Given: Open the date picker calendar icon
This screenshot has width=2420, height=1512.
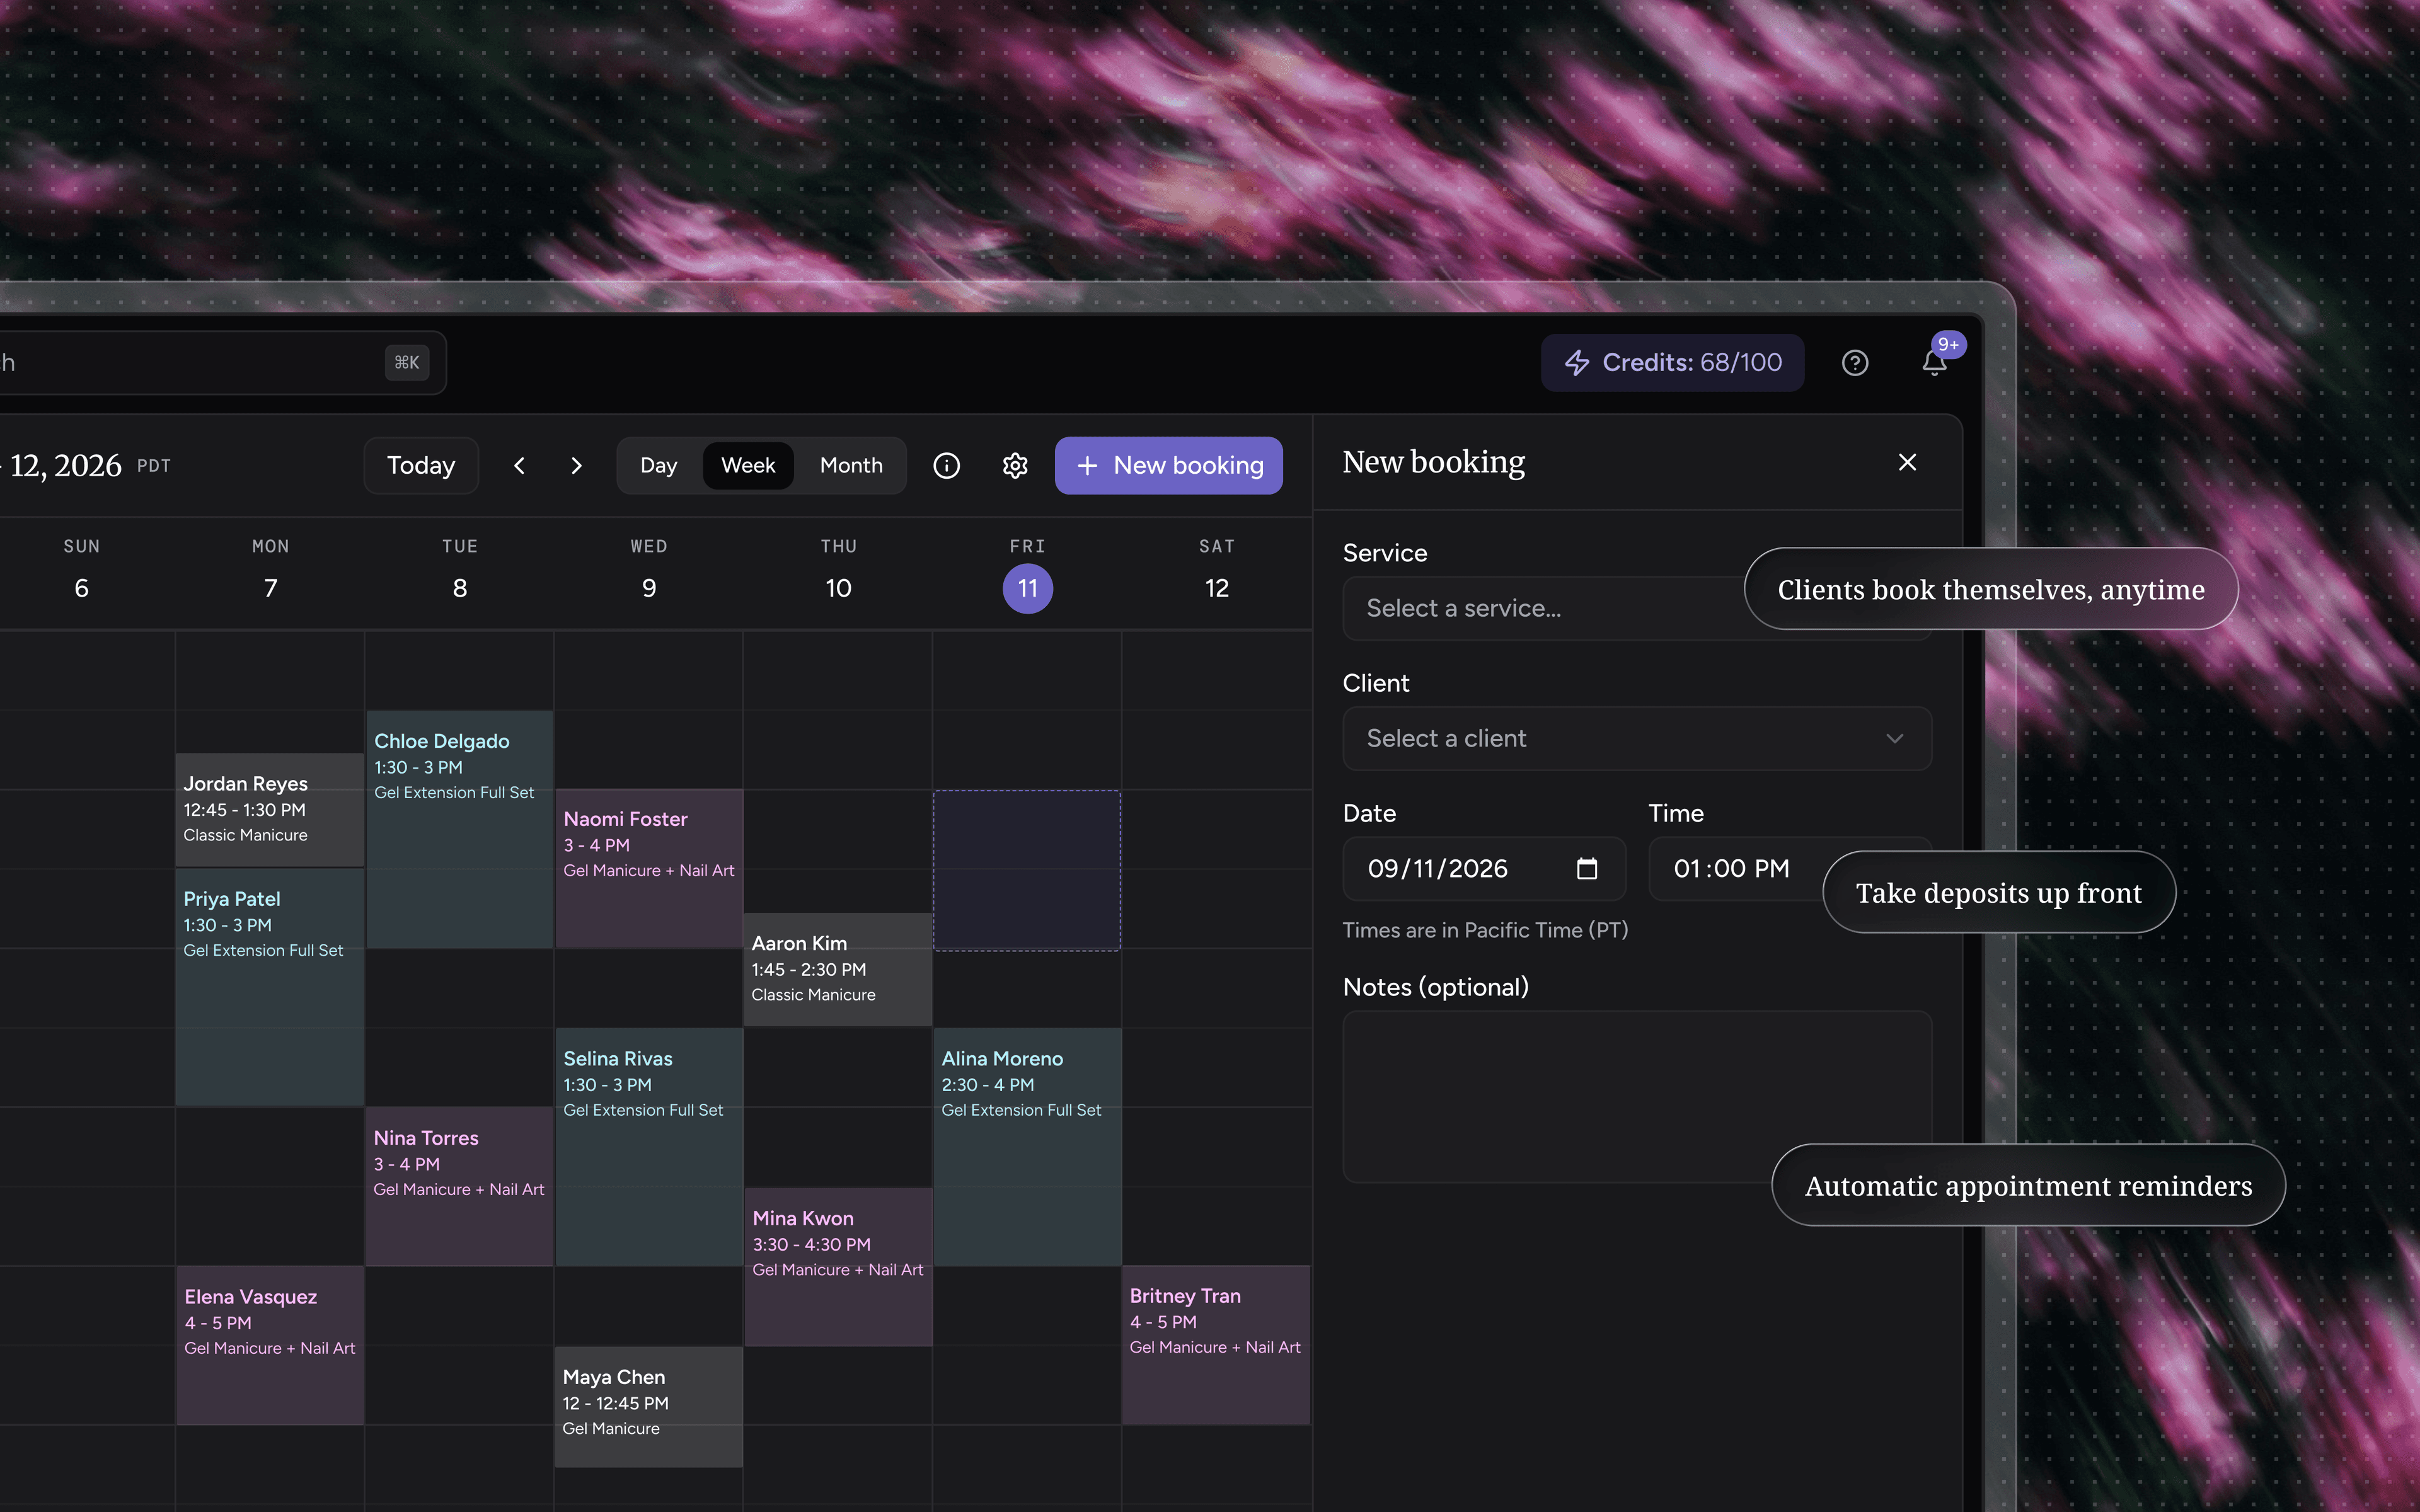Looking at the screenshot, I should 1587,869.
